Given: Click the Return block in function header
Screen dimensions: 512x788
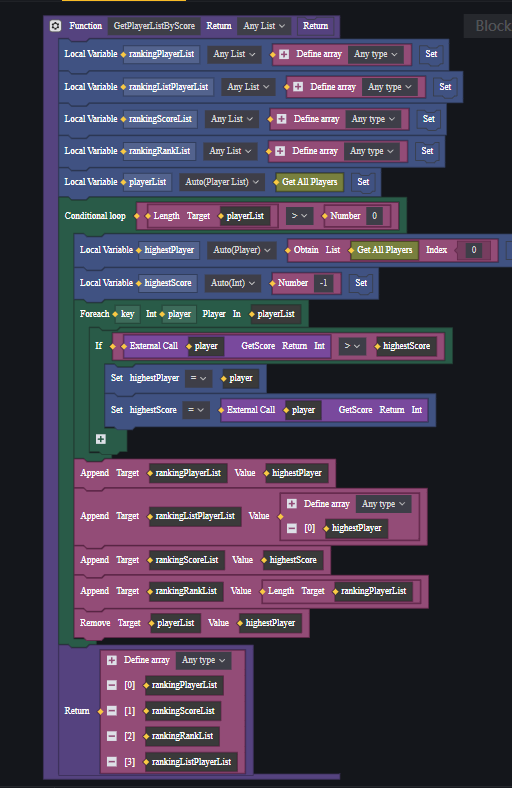Looking at the screenshot, I should coord(316,26).
